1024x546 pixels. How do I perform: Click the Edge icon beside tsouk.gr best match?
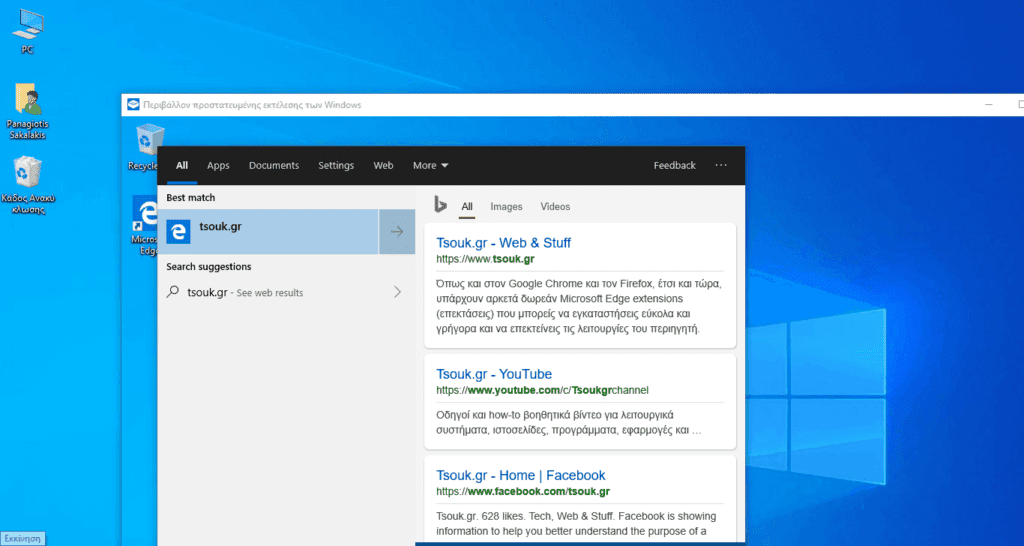coord(178,232)
